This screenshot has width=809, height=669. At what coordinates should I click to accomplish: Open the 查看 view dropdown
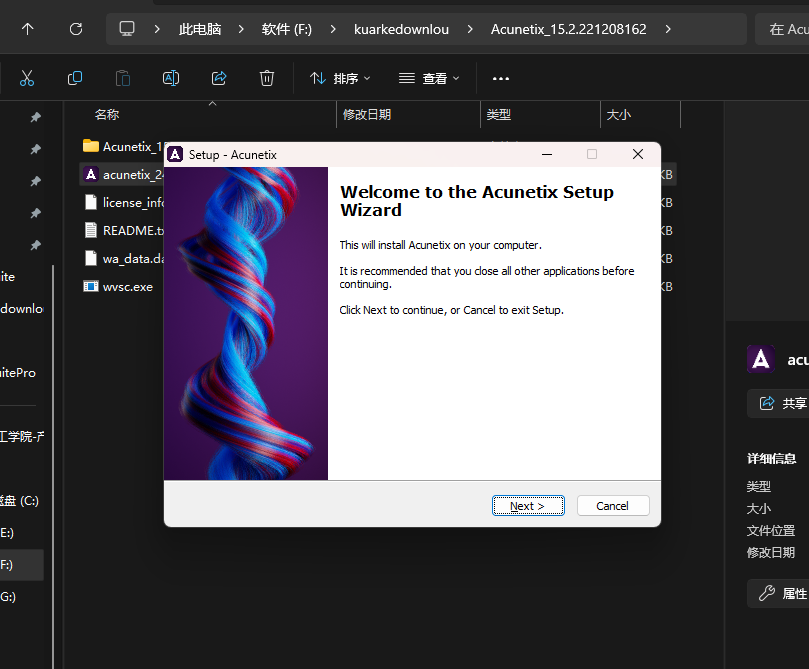click(429, 78)
